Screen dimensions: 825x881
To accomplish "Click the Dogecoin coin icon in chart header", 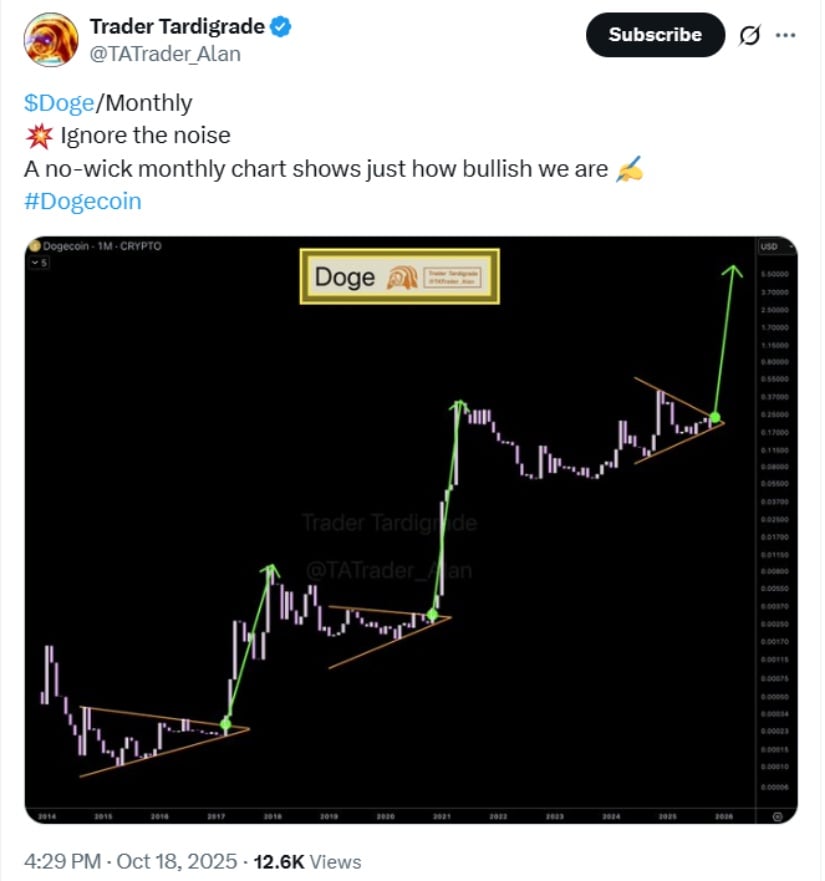I will point(34,246).
